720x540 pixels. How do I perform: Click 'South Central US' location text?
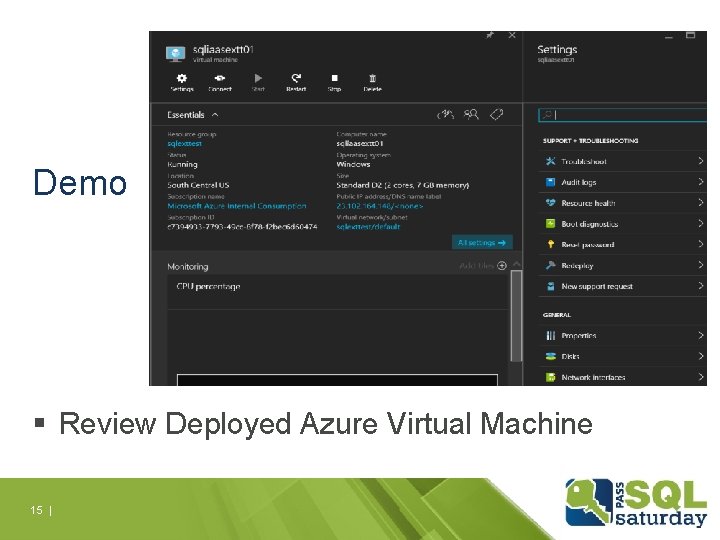pos(198,186)
